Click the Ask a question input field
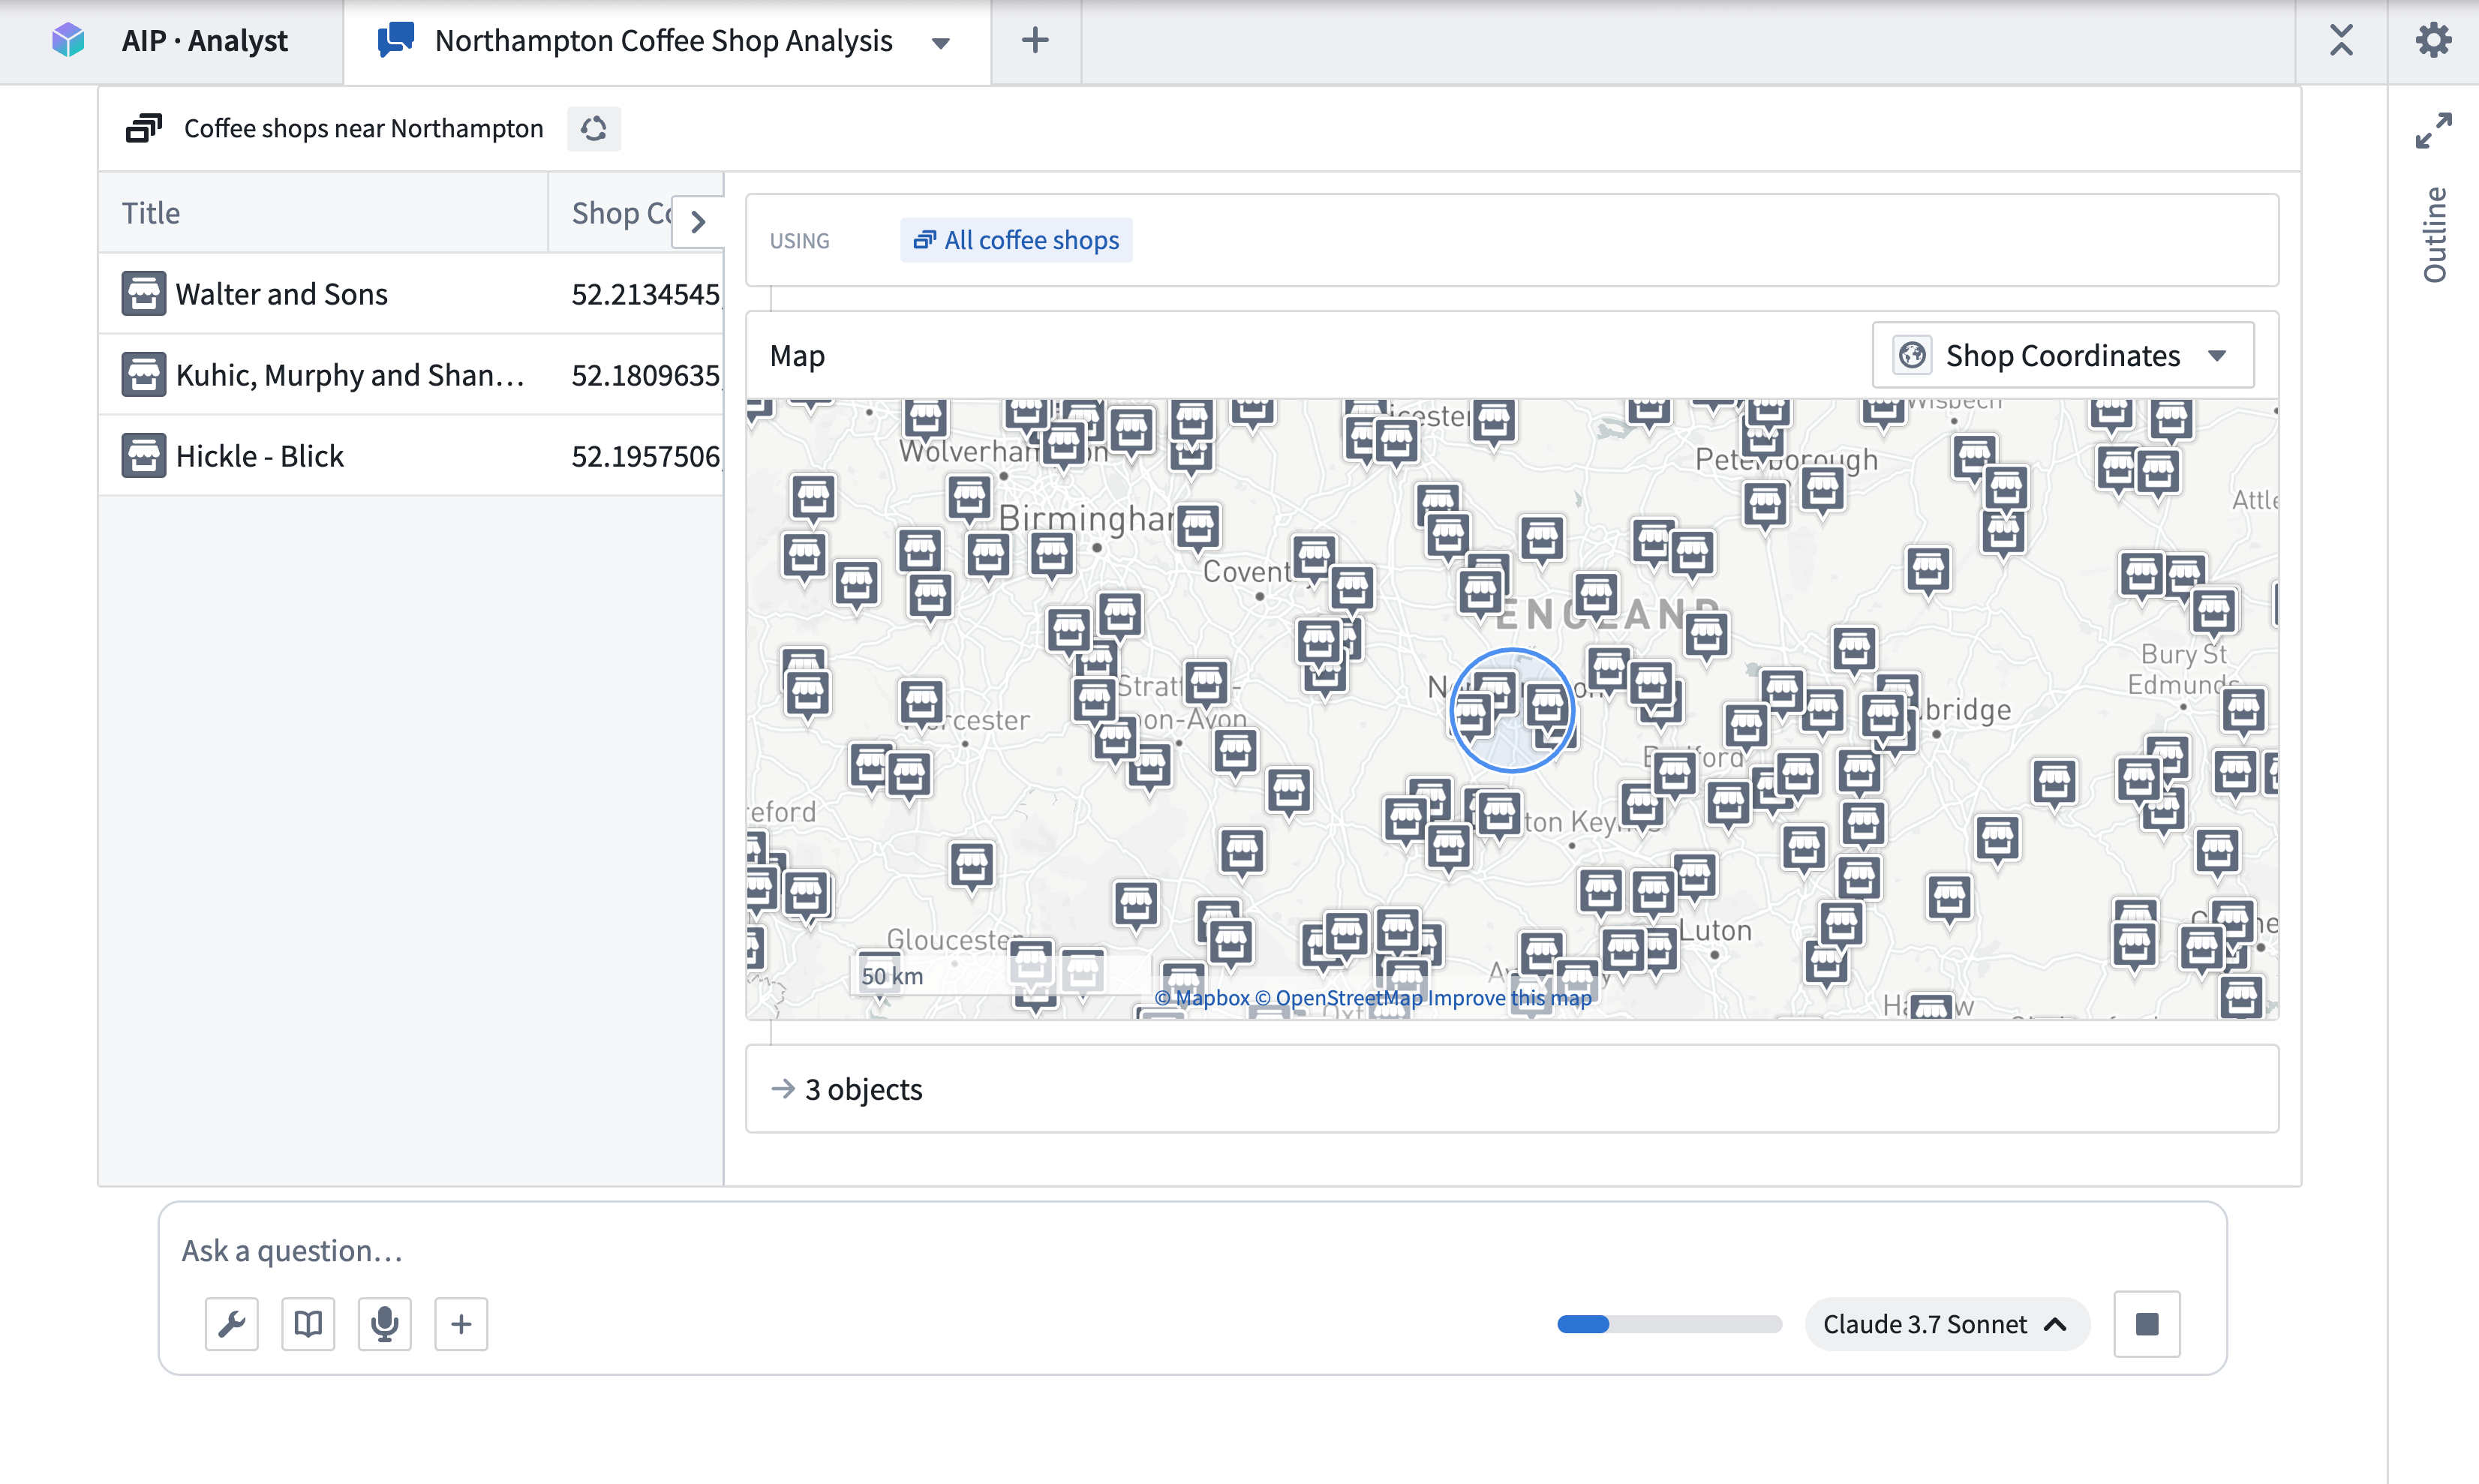Screen dimensions: 2479x1484 pyautogui.click(x=700, y=1250)
